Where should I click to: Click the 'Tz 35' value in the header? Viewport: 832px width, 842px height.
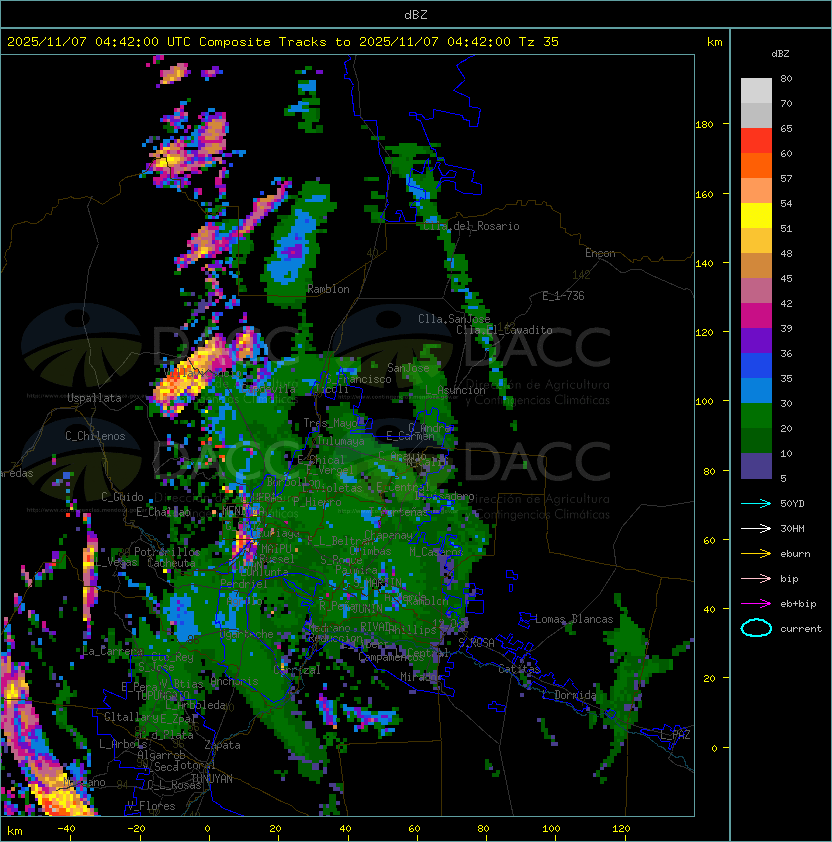tap(539, 42)
